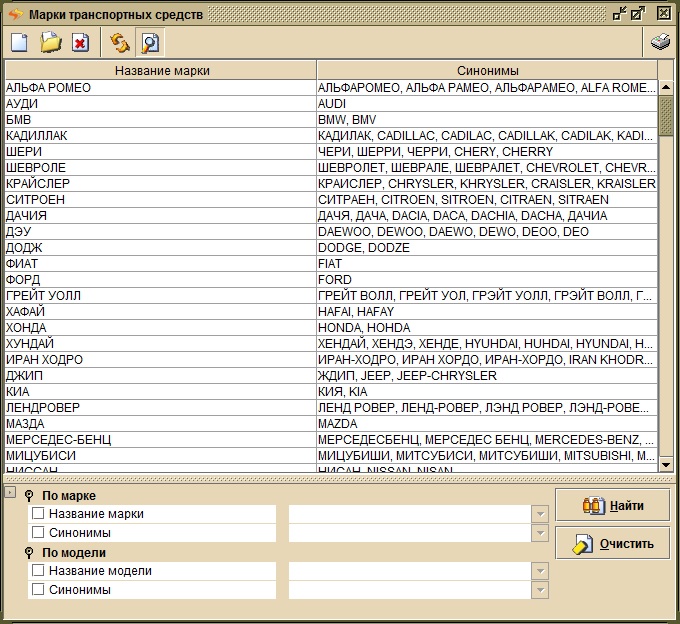This screenshot has width=680, height=624.
Task: Select the СИТРОЕН row
Action: click(331, 200)
